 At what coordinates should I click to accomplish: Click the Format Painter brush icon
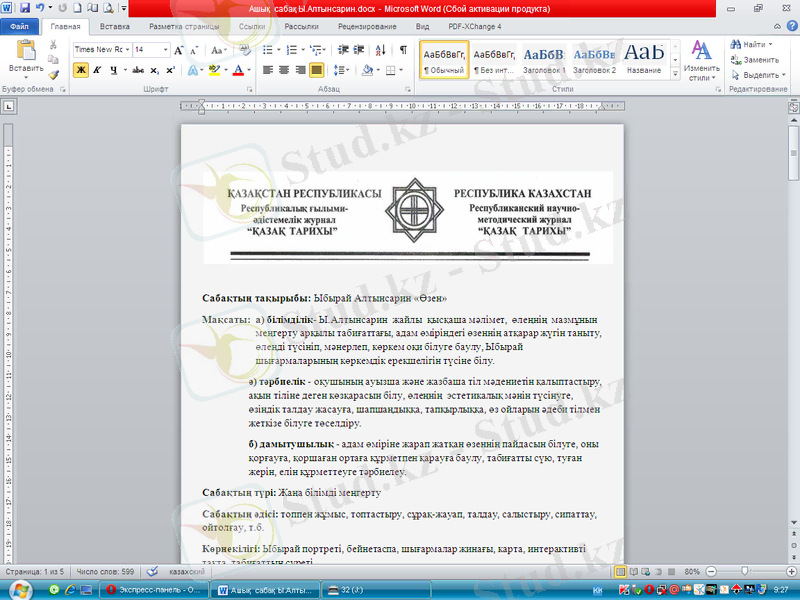tap(53, 74)
